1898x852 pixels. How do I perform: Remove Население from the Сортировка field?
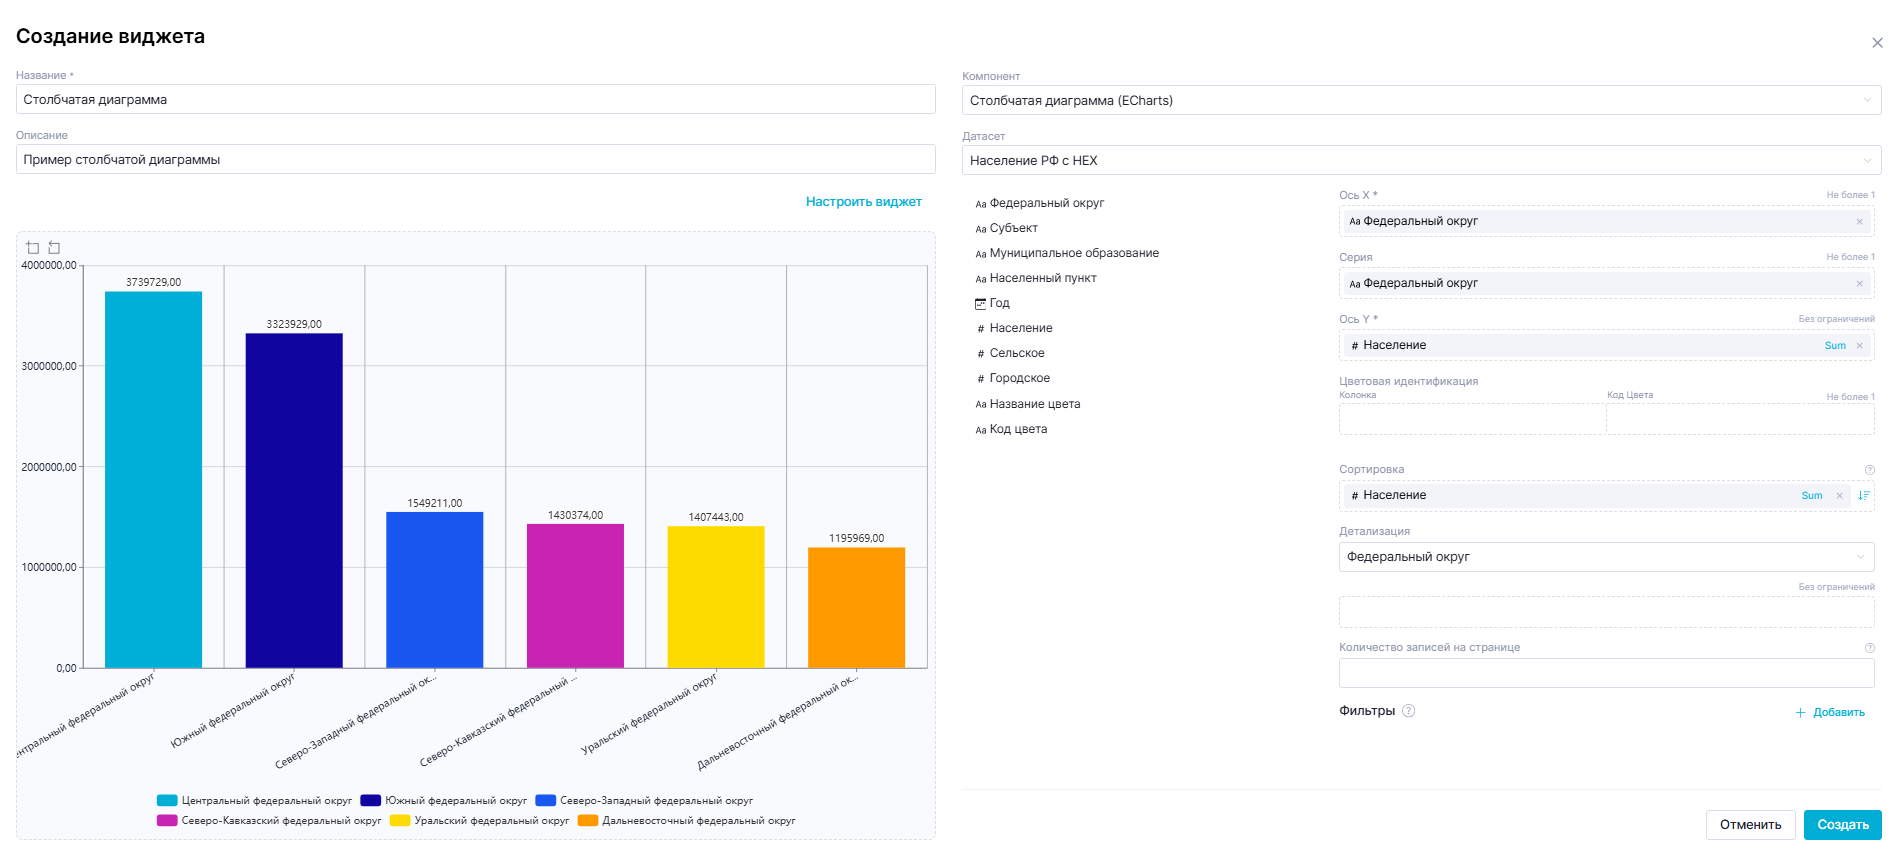pyautogui.click(x=1839, y=496)
